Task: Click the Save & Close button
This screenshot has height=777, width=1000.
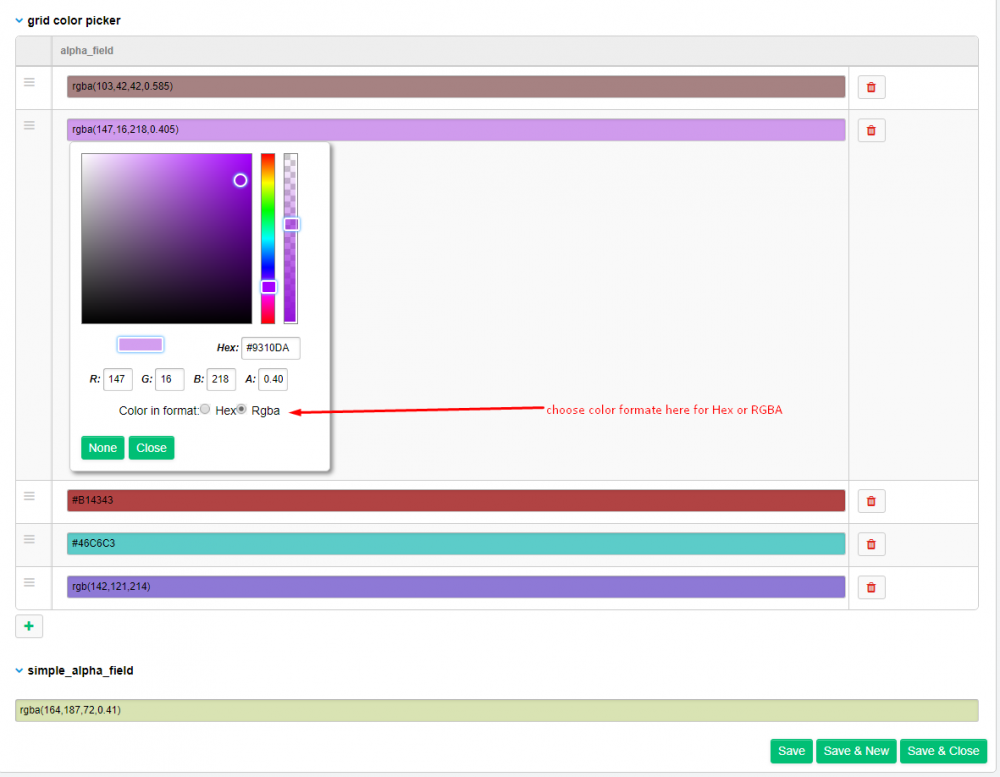Action: tap(943, 751)
